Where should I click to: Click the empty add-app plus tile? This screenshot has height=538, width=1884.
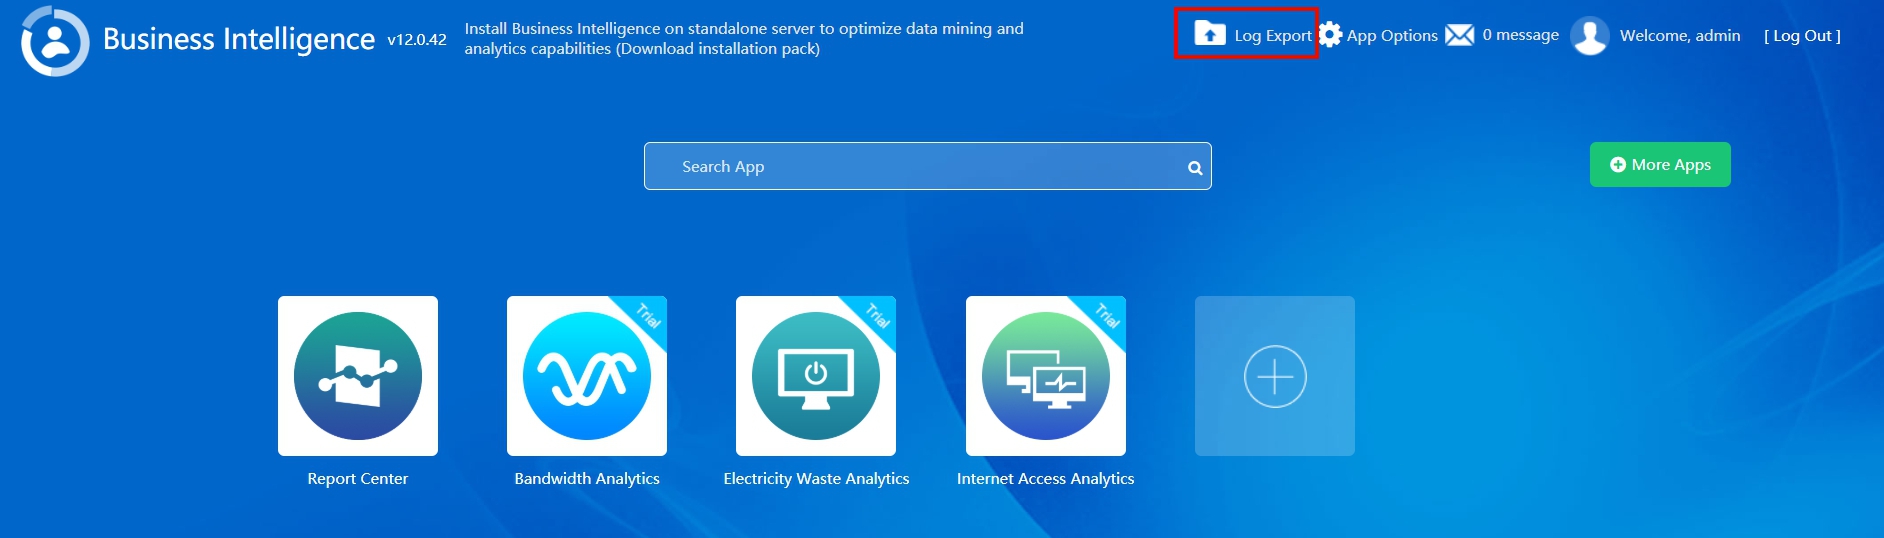click(1275, 376)
